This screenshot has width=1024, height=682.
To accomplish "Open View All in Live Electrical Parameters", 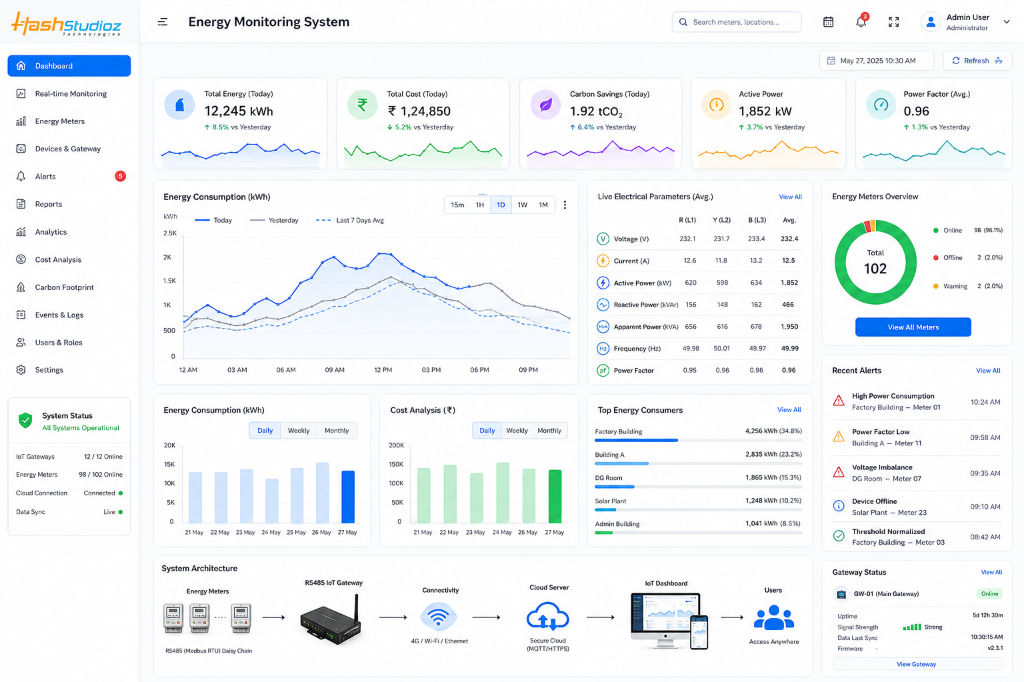I will [790, 197].
